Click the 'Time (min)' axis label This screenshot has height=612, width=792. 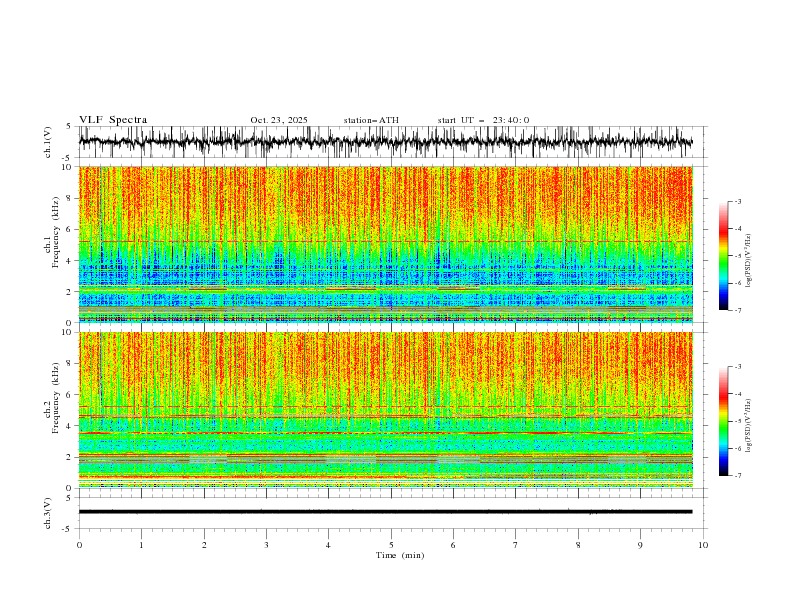(400, 555)
